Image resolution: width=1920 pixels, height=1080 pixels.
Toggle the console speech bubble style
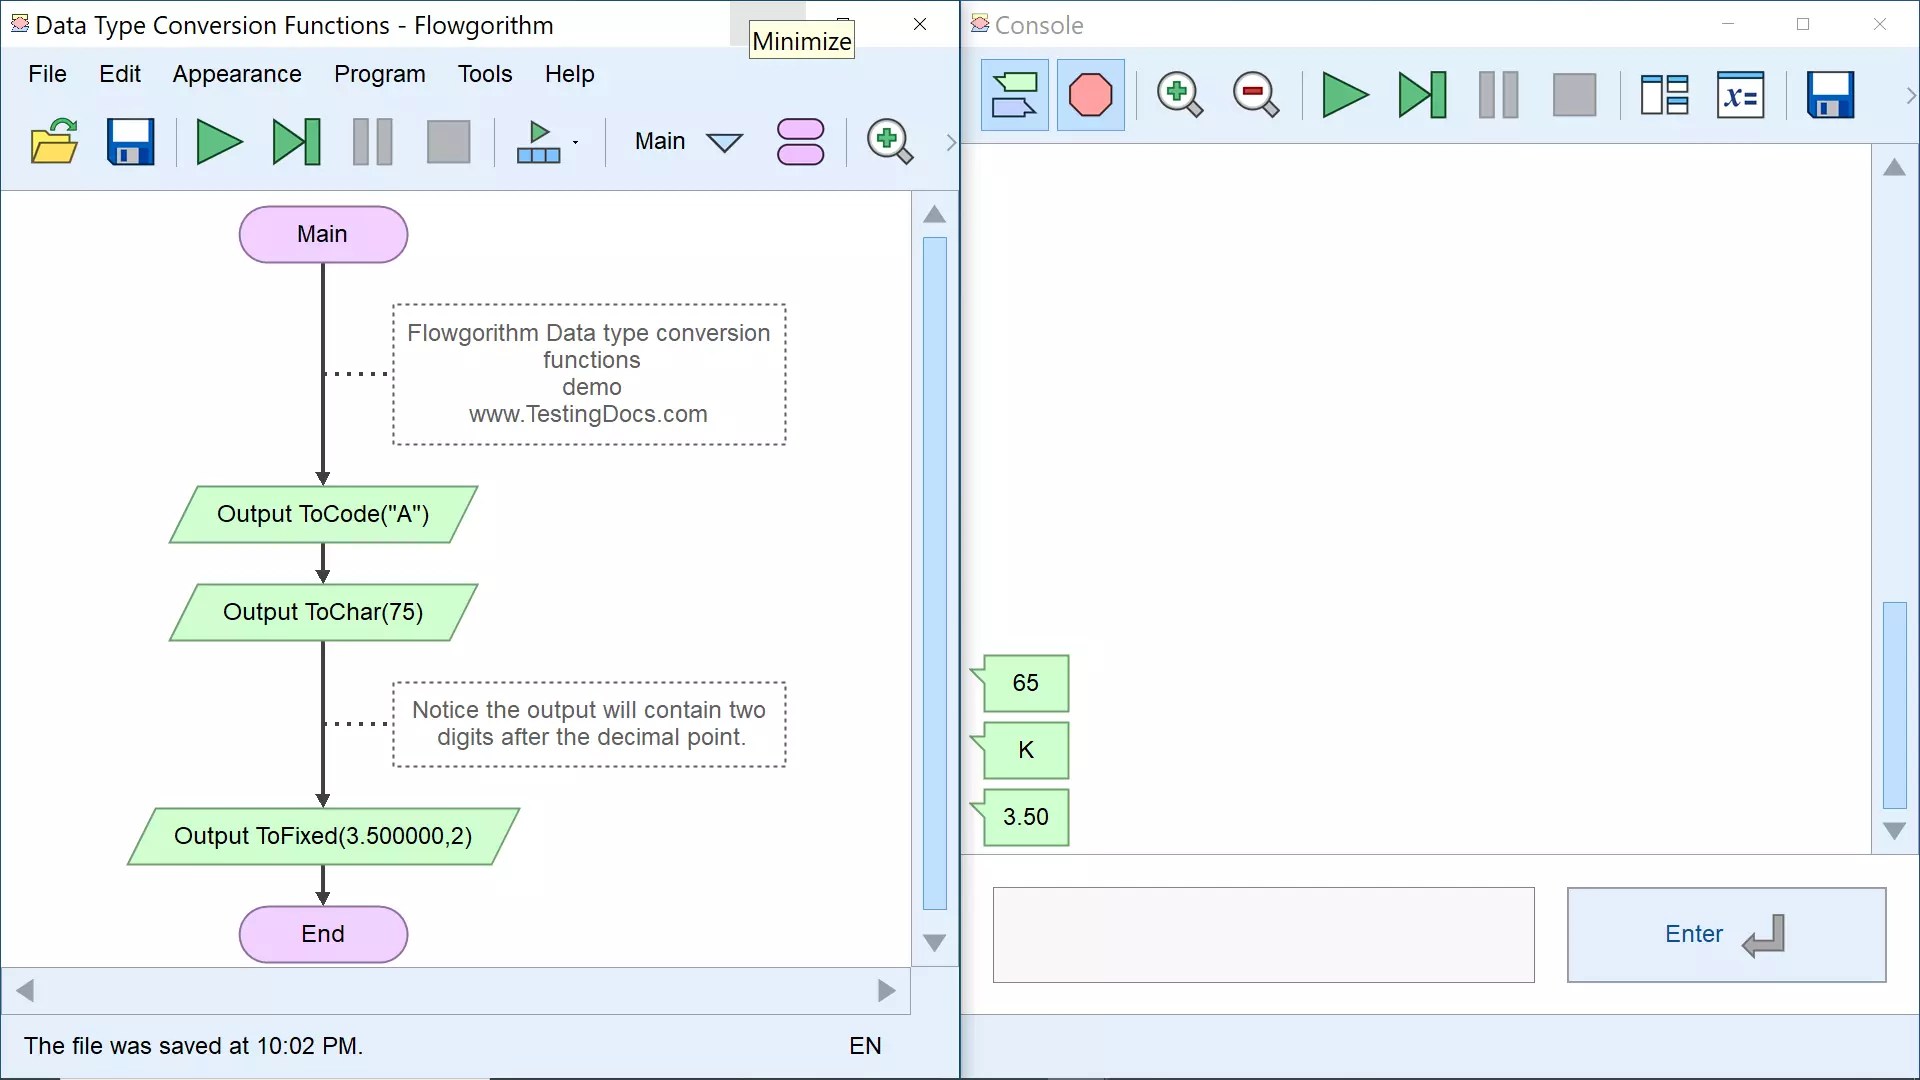click(x=1013, y=95)
